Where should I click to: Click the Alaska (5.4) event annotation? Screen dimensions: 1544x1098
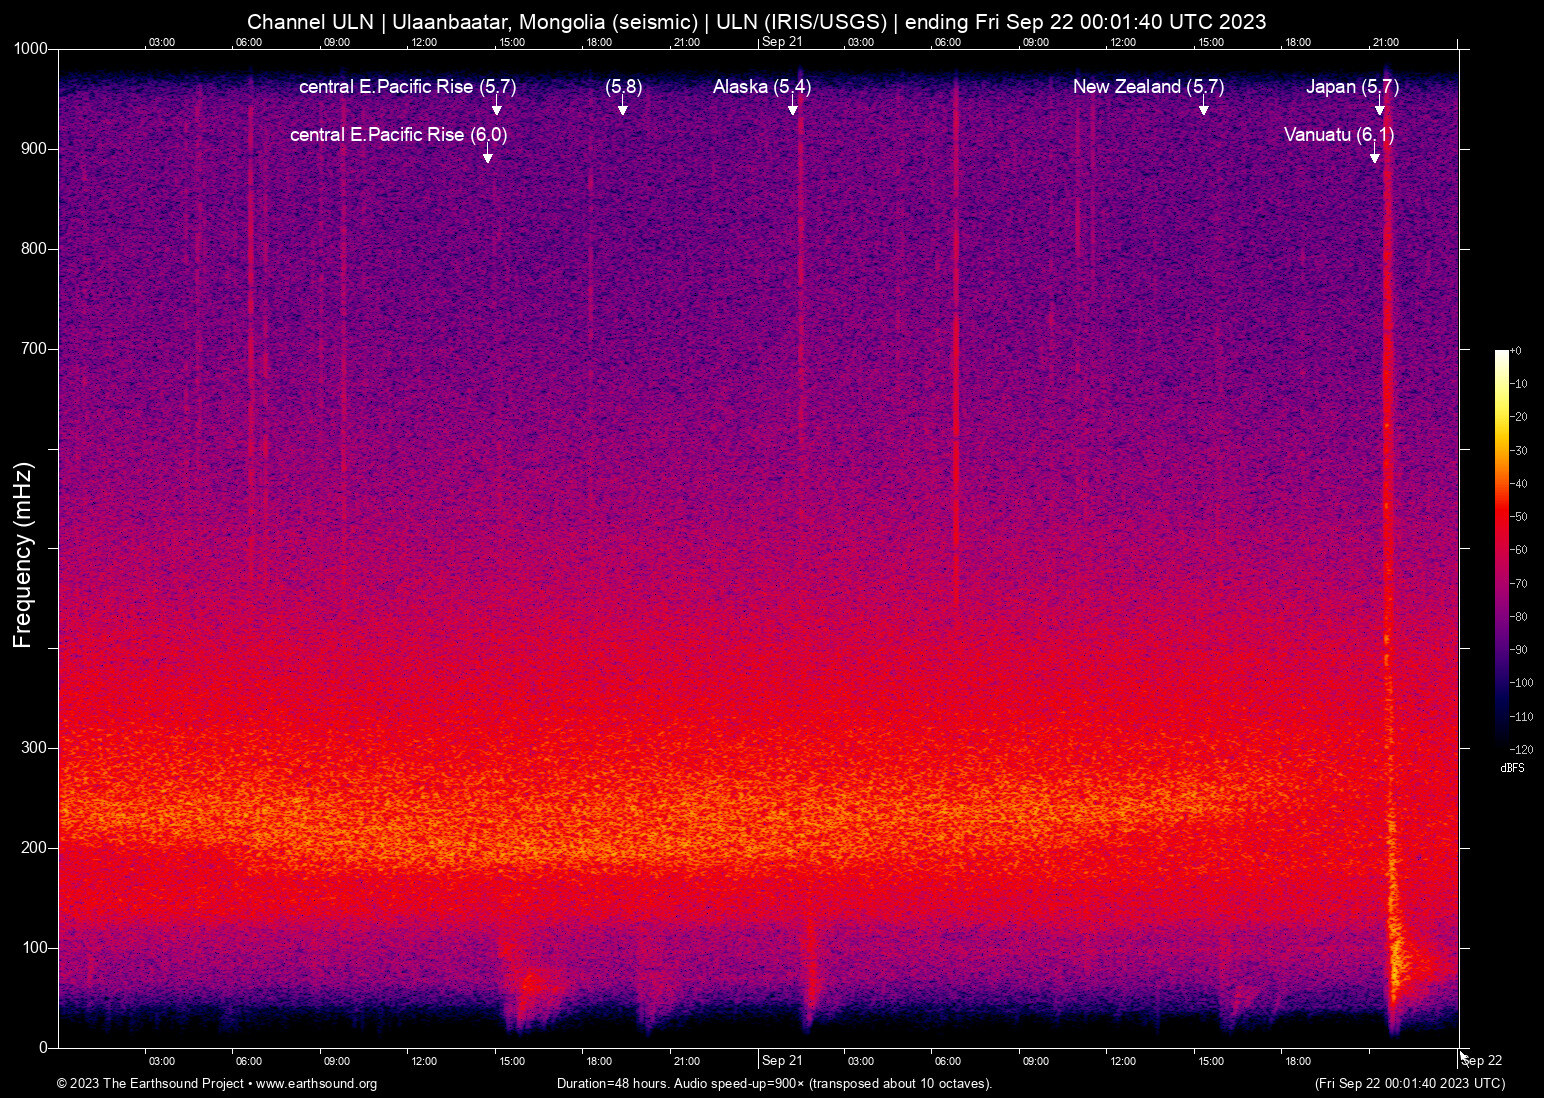coord(761,87)
